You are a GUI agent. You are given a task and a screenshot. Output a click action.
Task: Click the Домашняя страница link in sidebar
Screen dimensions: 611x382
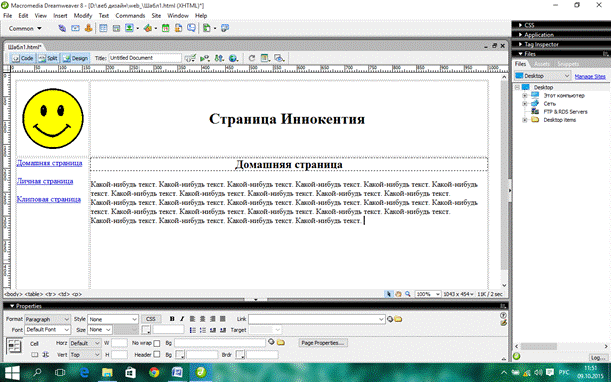point(49,163)
